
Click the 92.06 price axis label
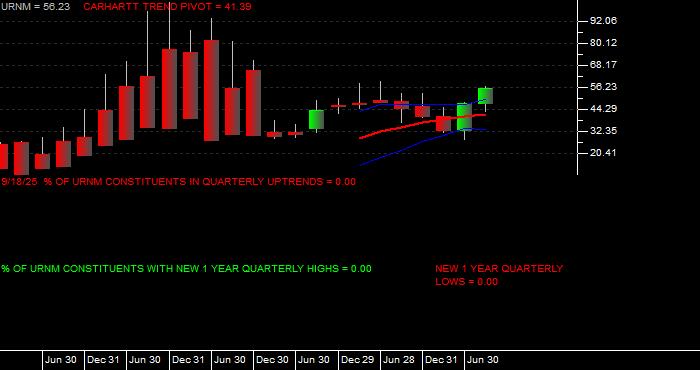tap(603, 21)
